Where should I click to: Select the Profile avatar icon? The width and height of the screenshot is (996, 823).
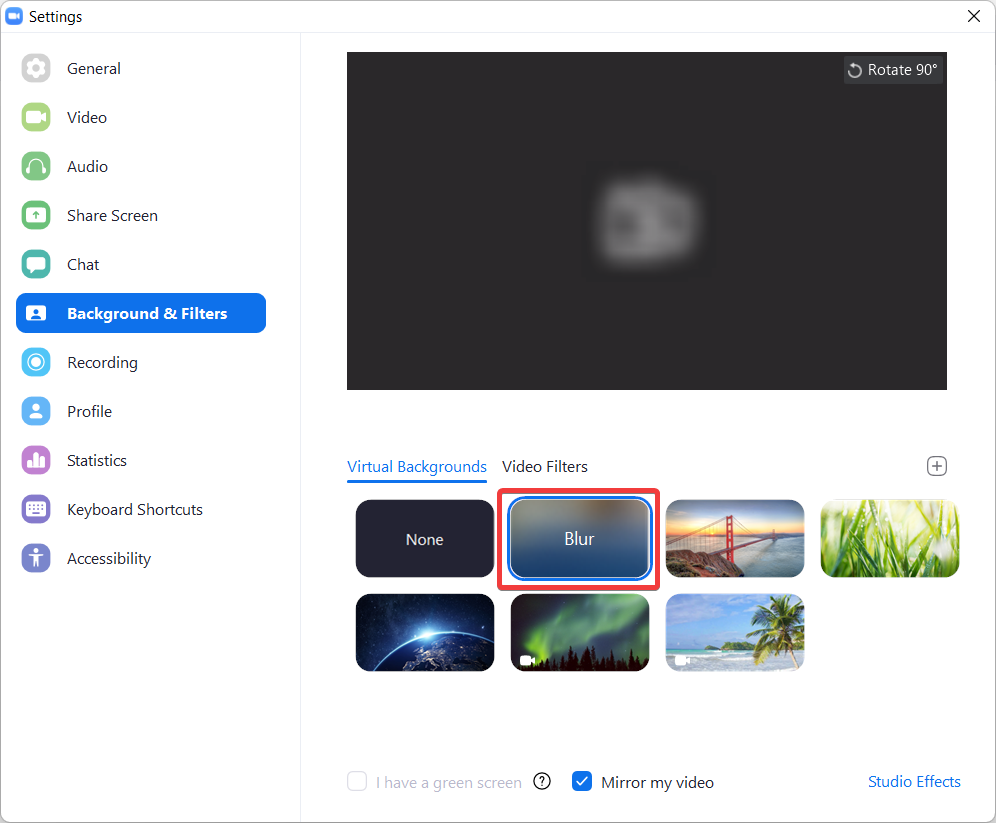pyautogui.click(x=36, y=411)
